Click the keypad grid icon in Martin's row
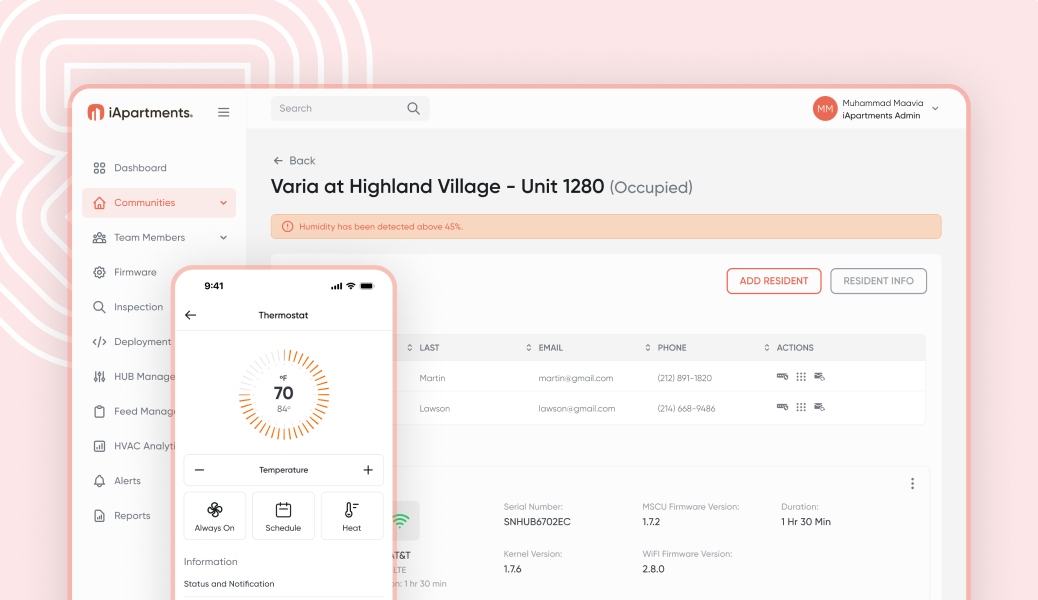 click(801, 377)
